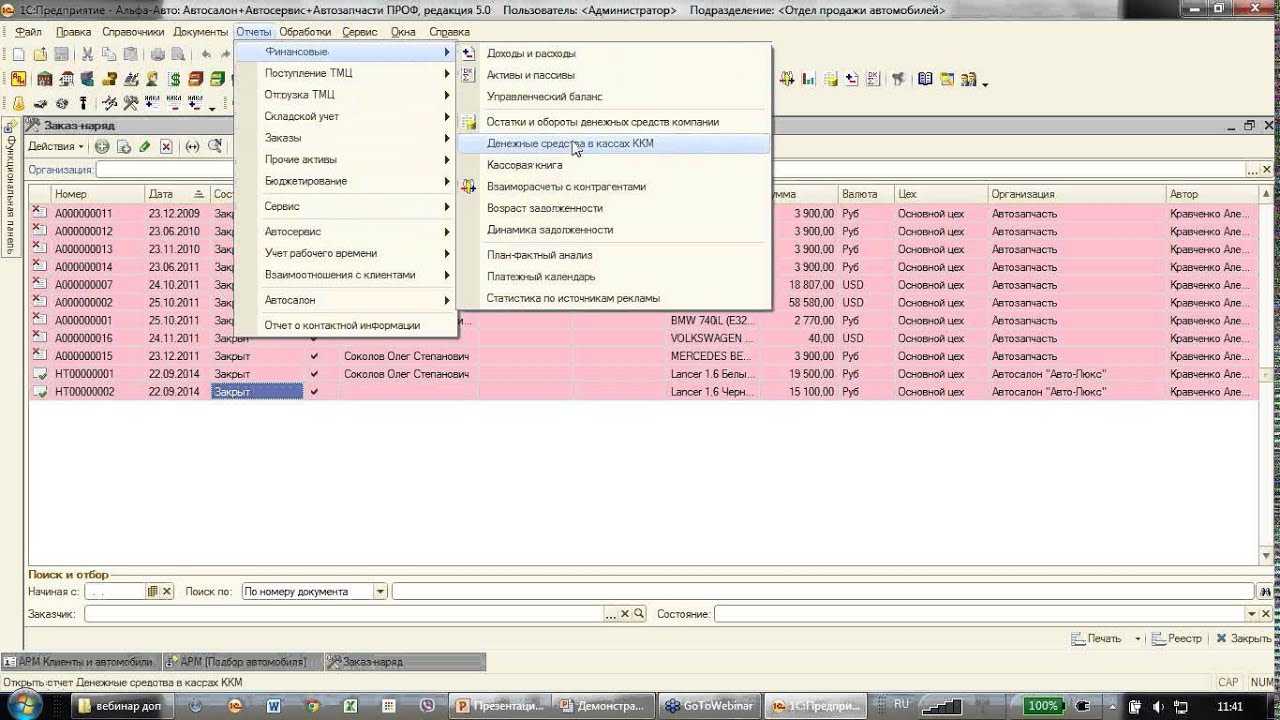Select Управленческий баланс report
The image size is (1280, 720).
[614, 97]
